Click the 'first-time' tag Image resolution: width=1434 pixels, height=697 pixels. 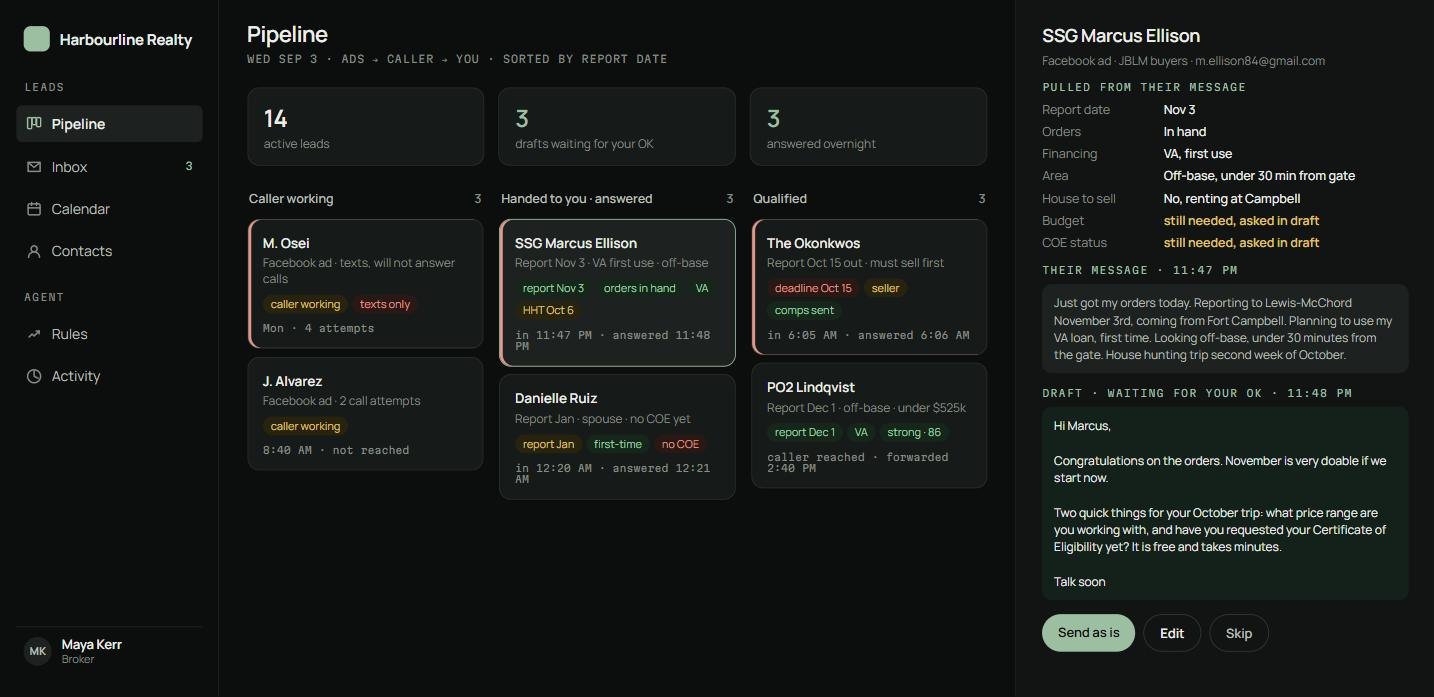click(618, 444)
